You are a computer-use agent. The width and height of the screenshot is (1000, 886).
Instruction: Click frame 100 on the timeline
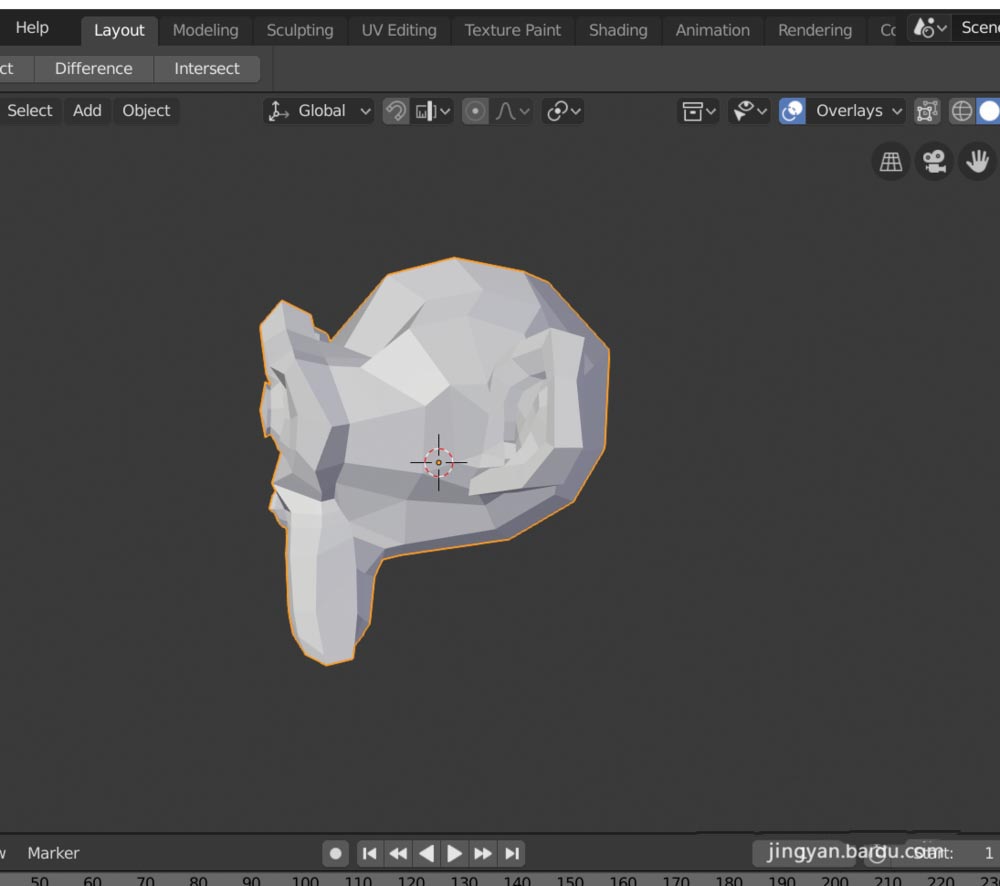tap(305, 879)
